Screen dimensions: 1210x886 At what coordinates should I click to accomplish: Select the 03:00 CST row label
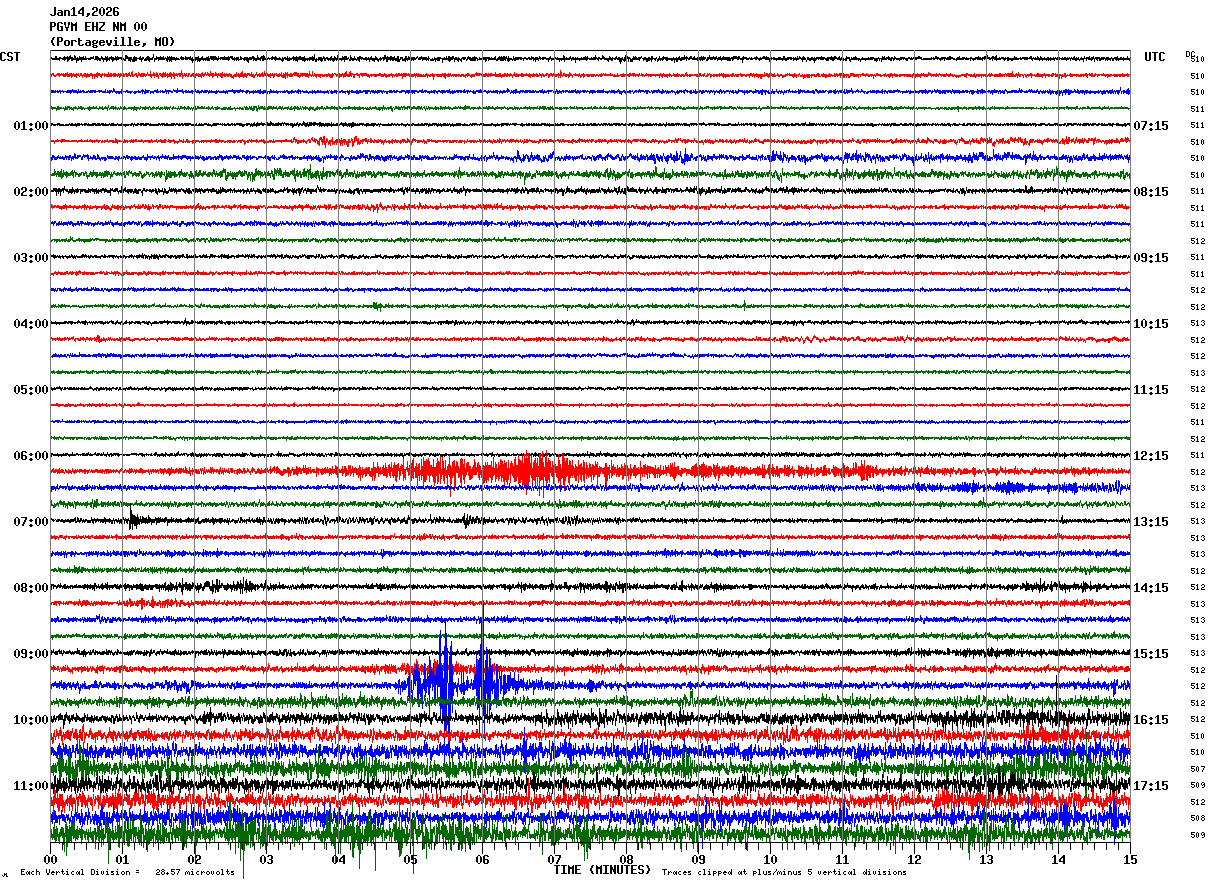point(31,258)
